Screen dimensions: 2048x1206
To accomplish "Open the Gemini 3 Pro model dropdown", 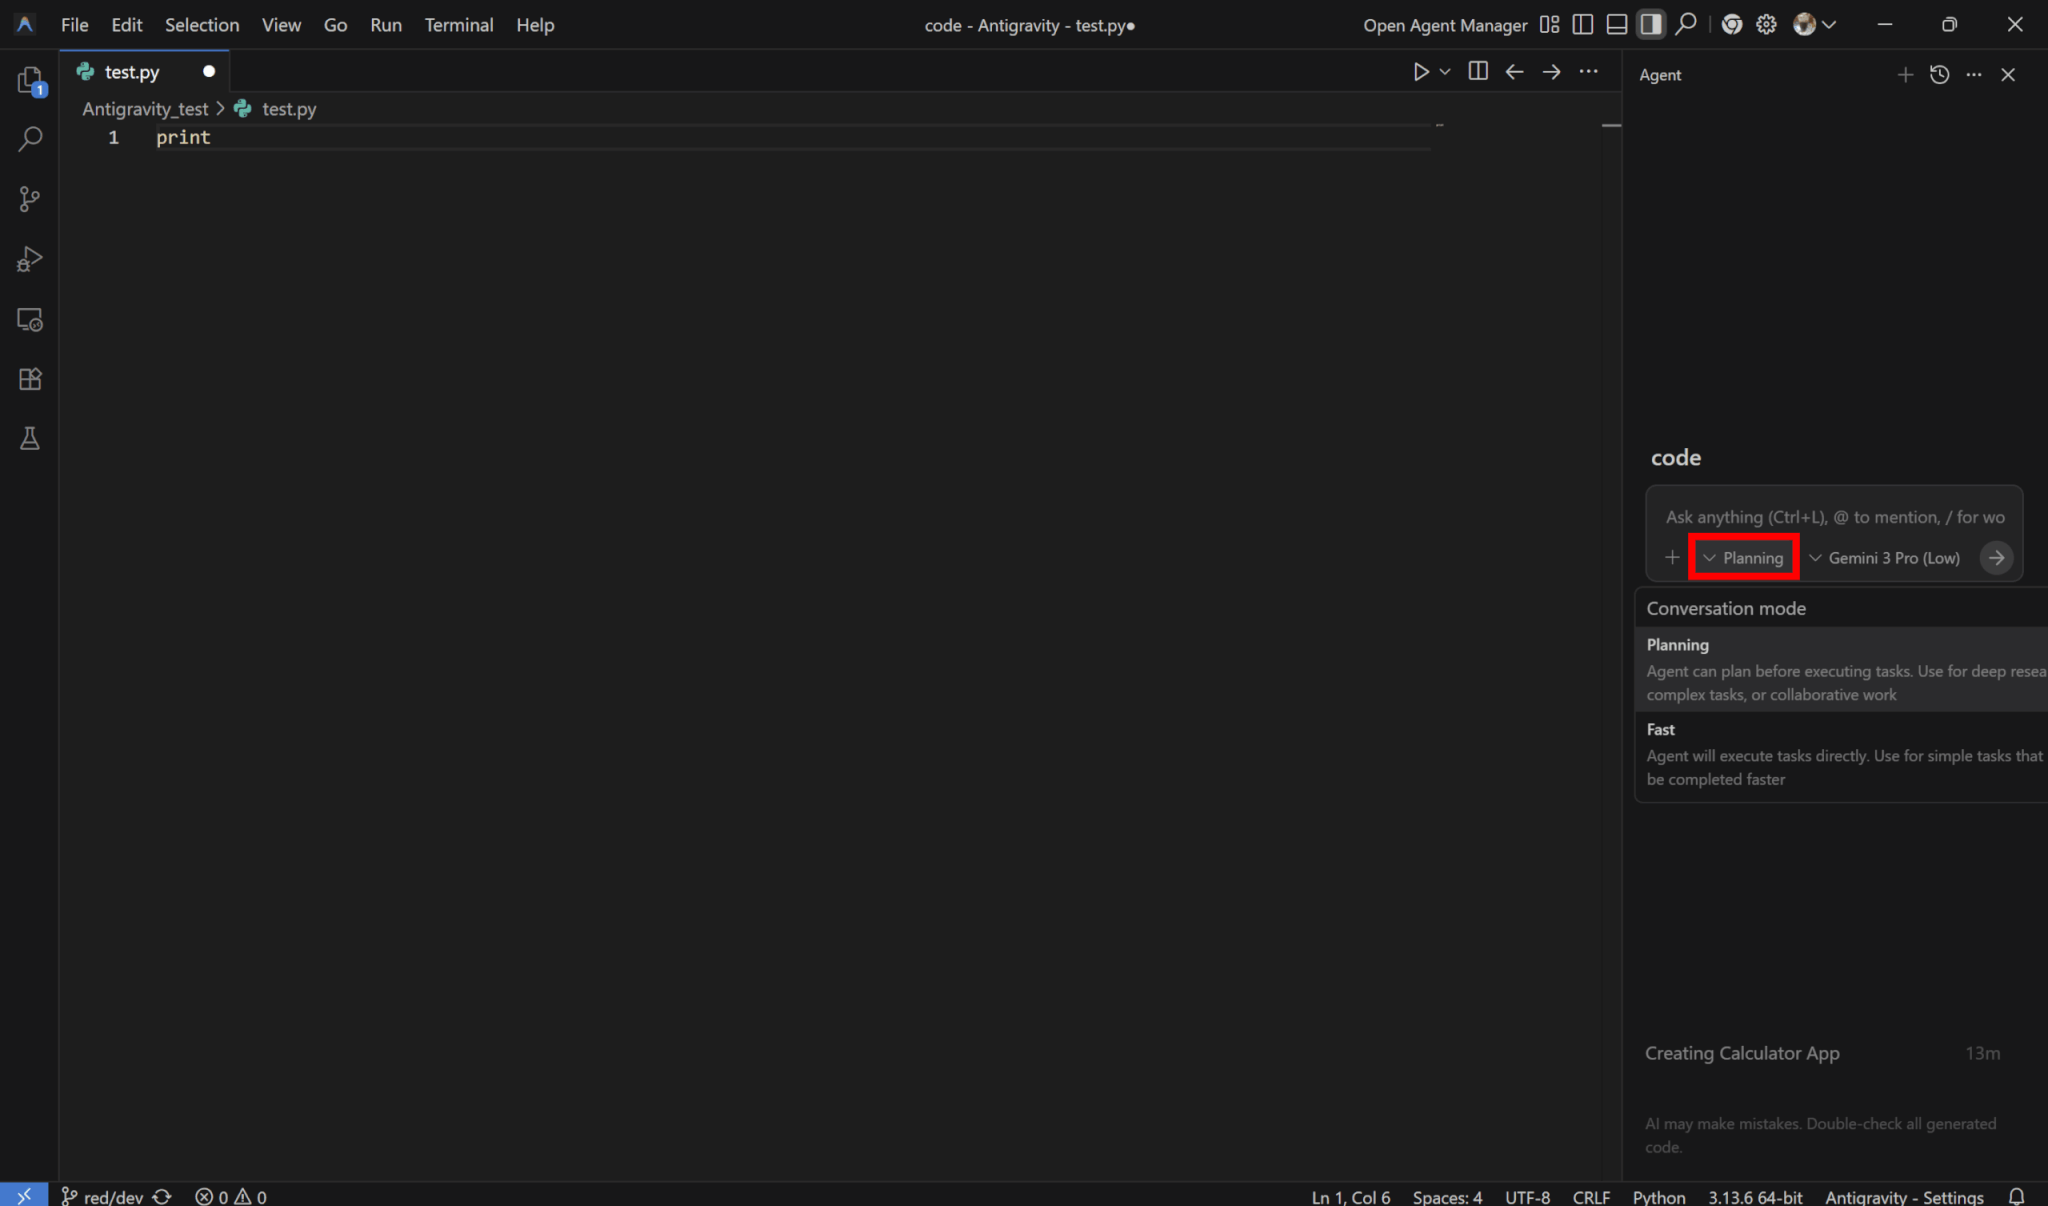I will coord(1884,558).
